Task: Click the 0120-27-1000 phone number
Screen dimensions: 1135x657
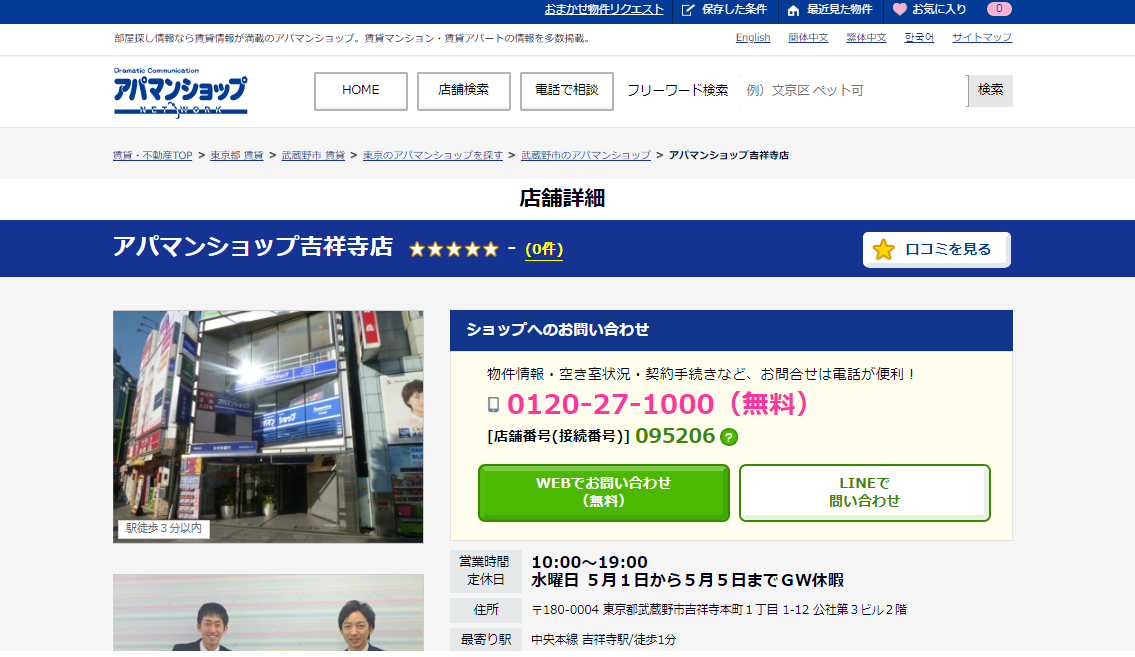Action: [610, 404]
